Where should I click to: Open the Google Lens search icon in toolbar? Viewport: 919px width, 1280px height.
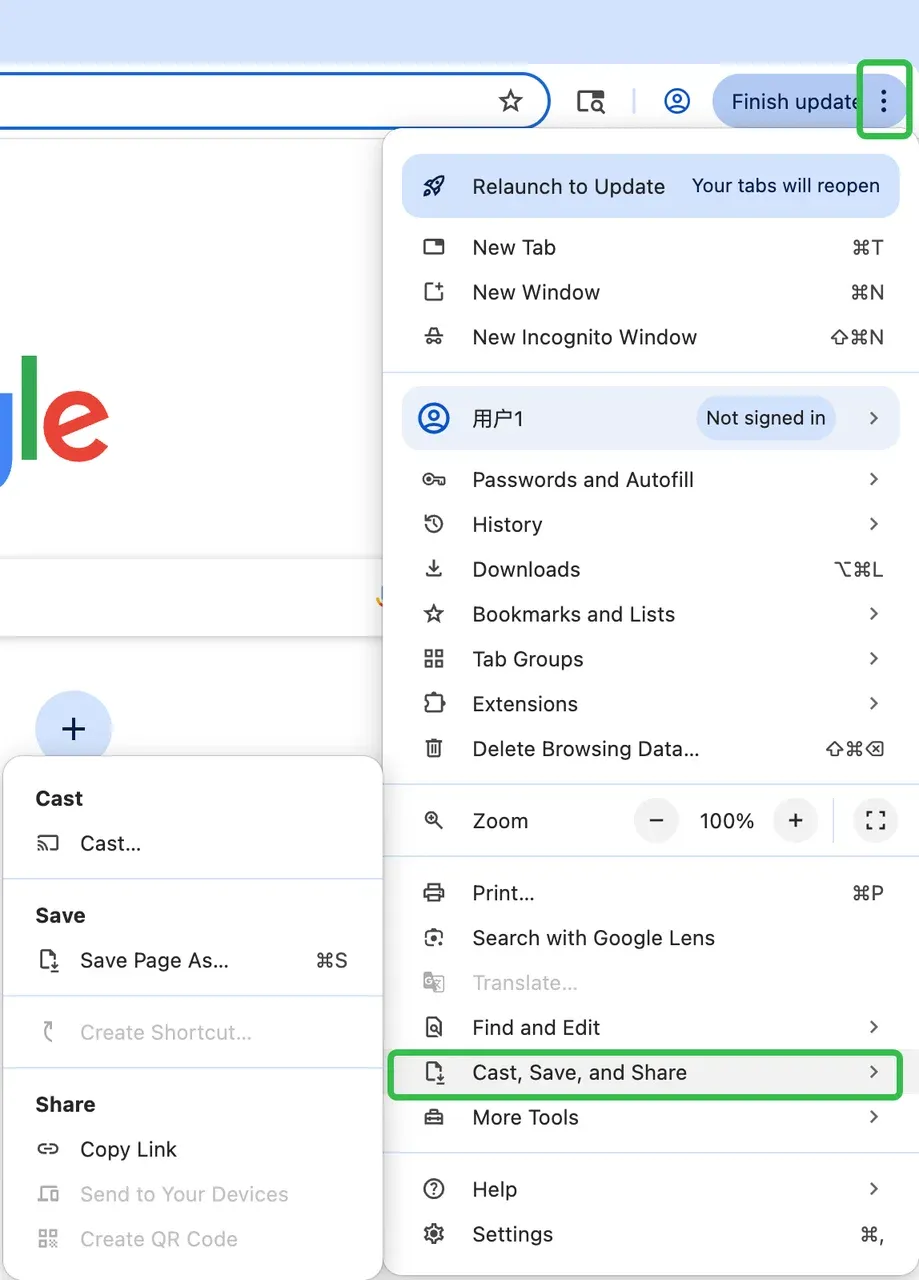[x=591, y=101]
